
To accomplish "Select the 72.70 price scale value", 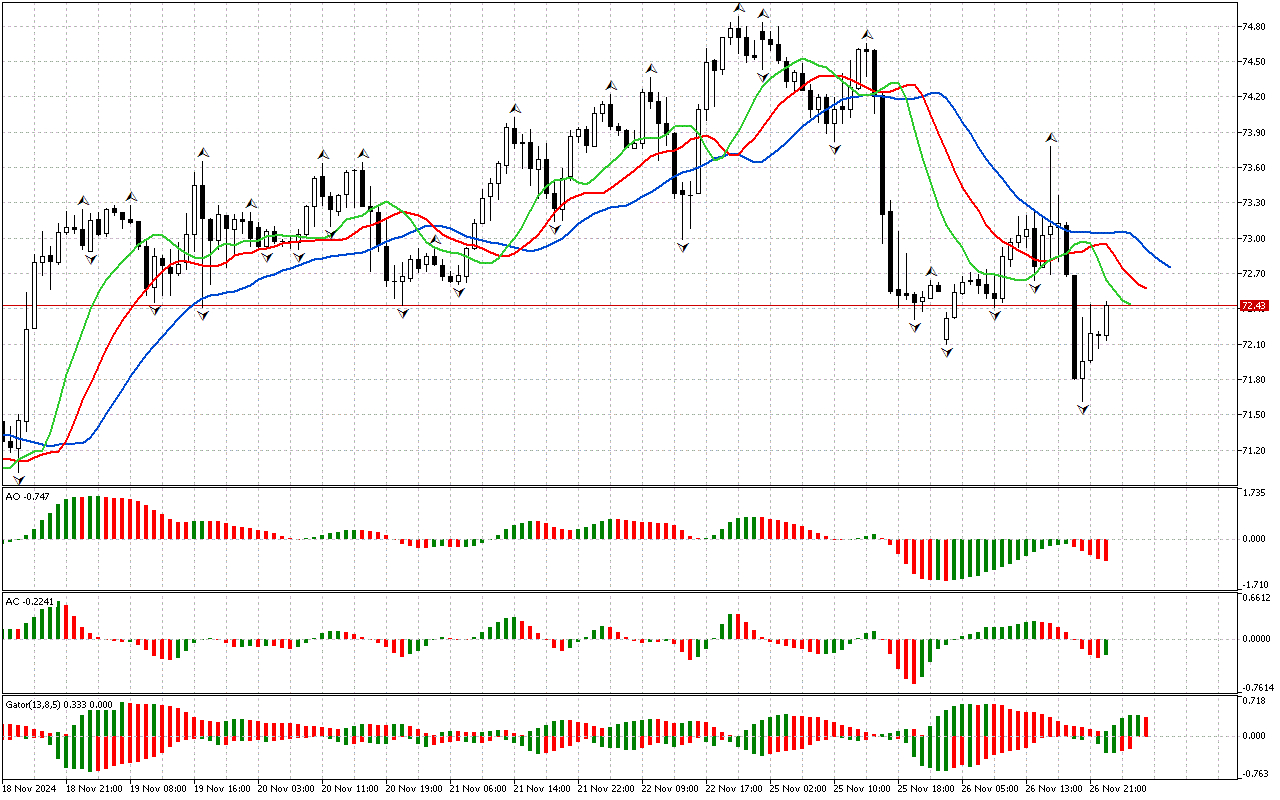I will tap(1252, 274).
